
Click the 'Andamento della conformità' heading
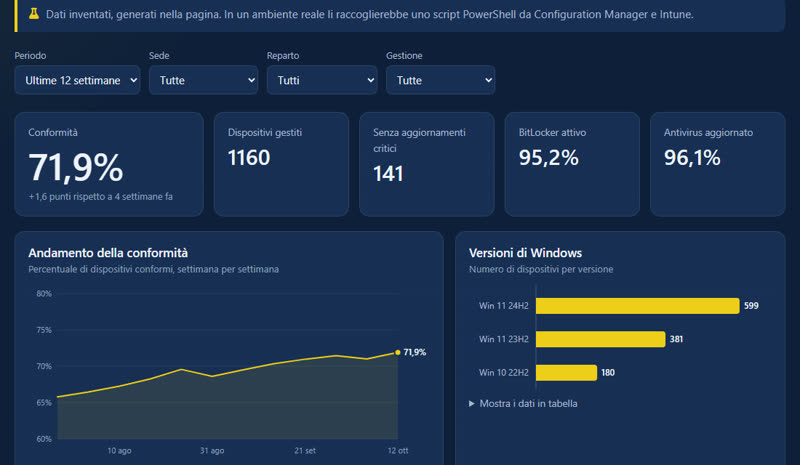point(108,253)
